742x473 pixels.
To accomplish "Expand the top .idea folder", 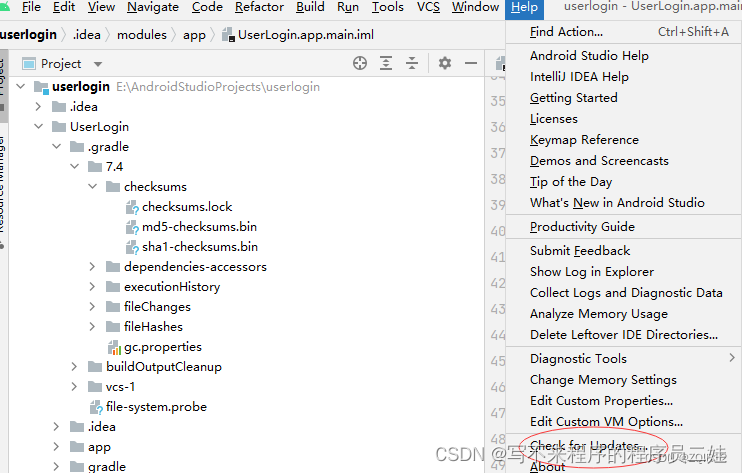I will pyautogui.click(x=38, y=106).
